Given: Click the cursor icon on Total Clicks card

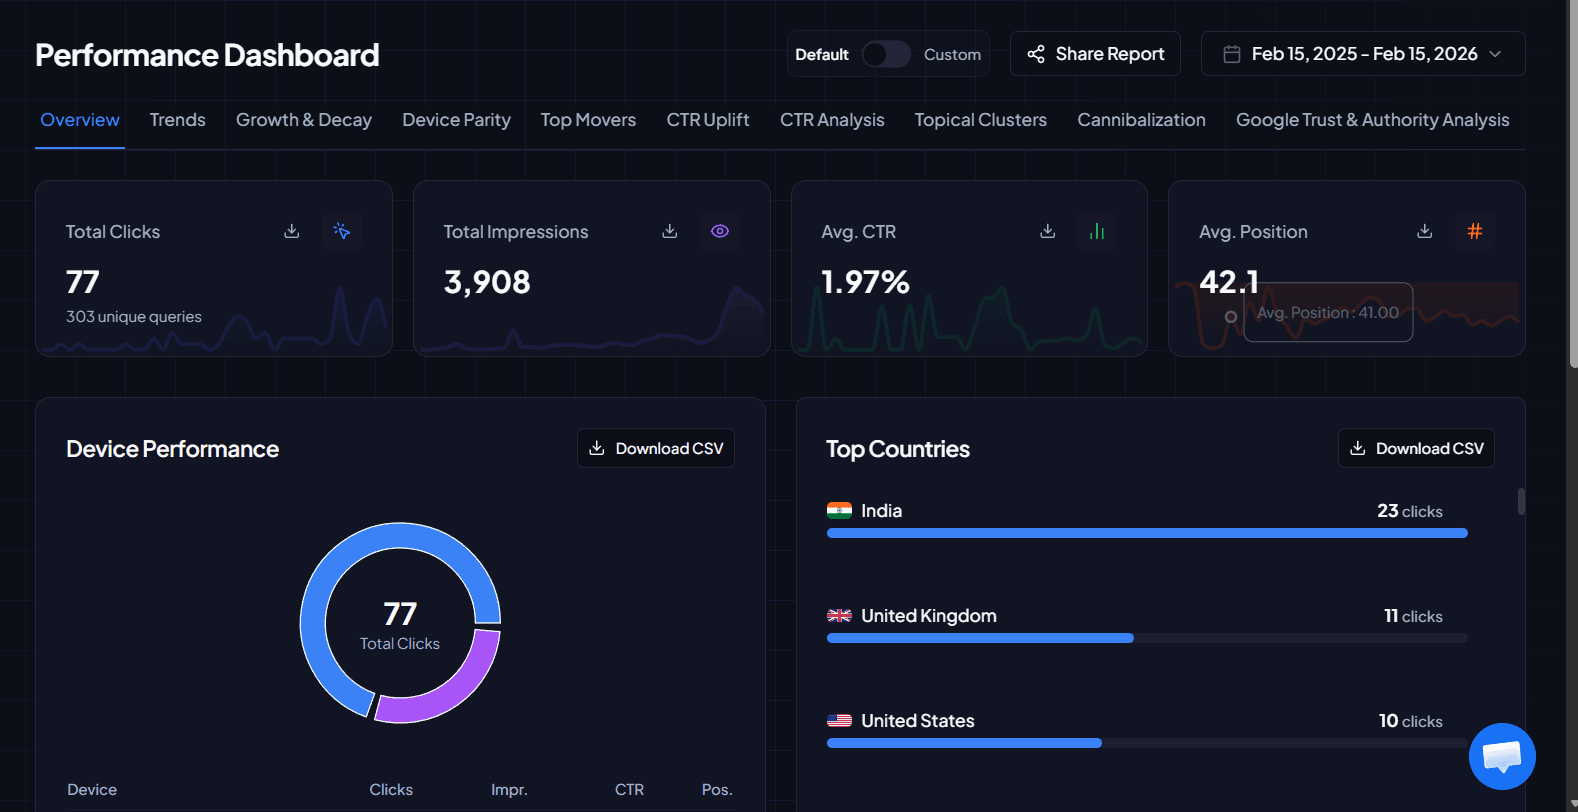Looking at the screenshot, I should [x=342, y=231].
